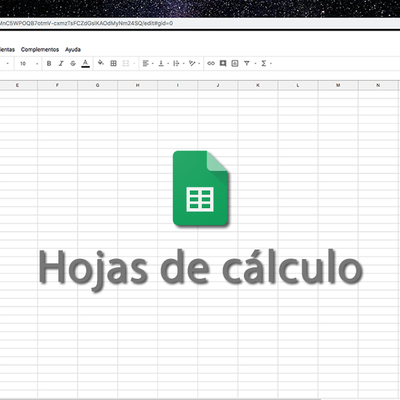Open the font size 10 dropdown
The image size is (400, 400).
click(29, 63)
